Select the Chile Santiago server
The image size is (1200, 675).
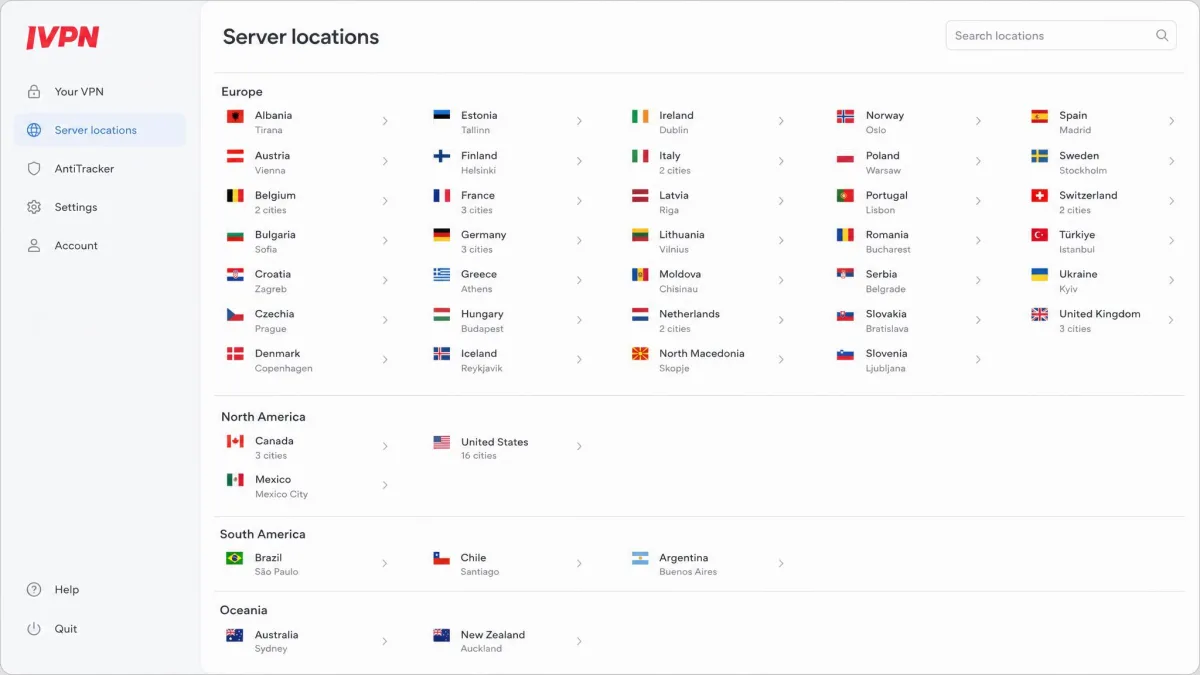coord(508,564)
